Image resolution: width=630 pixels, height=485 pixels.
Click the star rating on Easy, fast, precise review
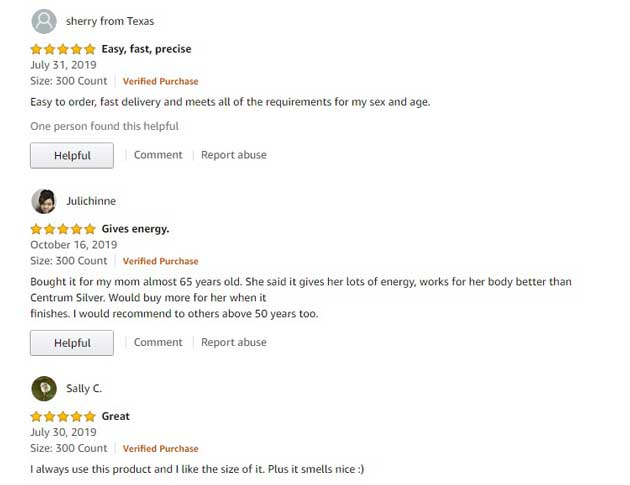pos(63,49)
